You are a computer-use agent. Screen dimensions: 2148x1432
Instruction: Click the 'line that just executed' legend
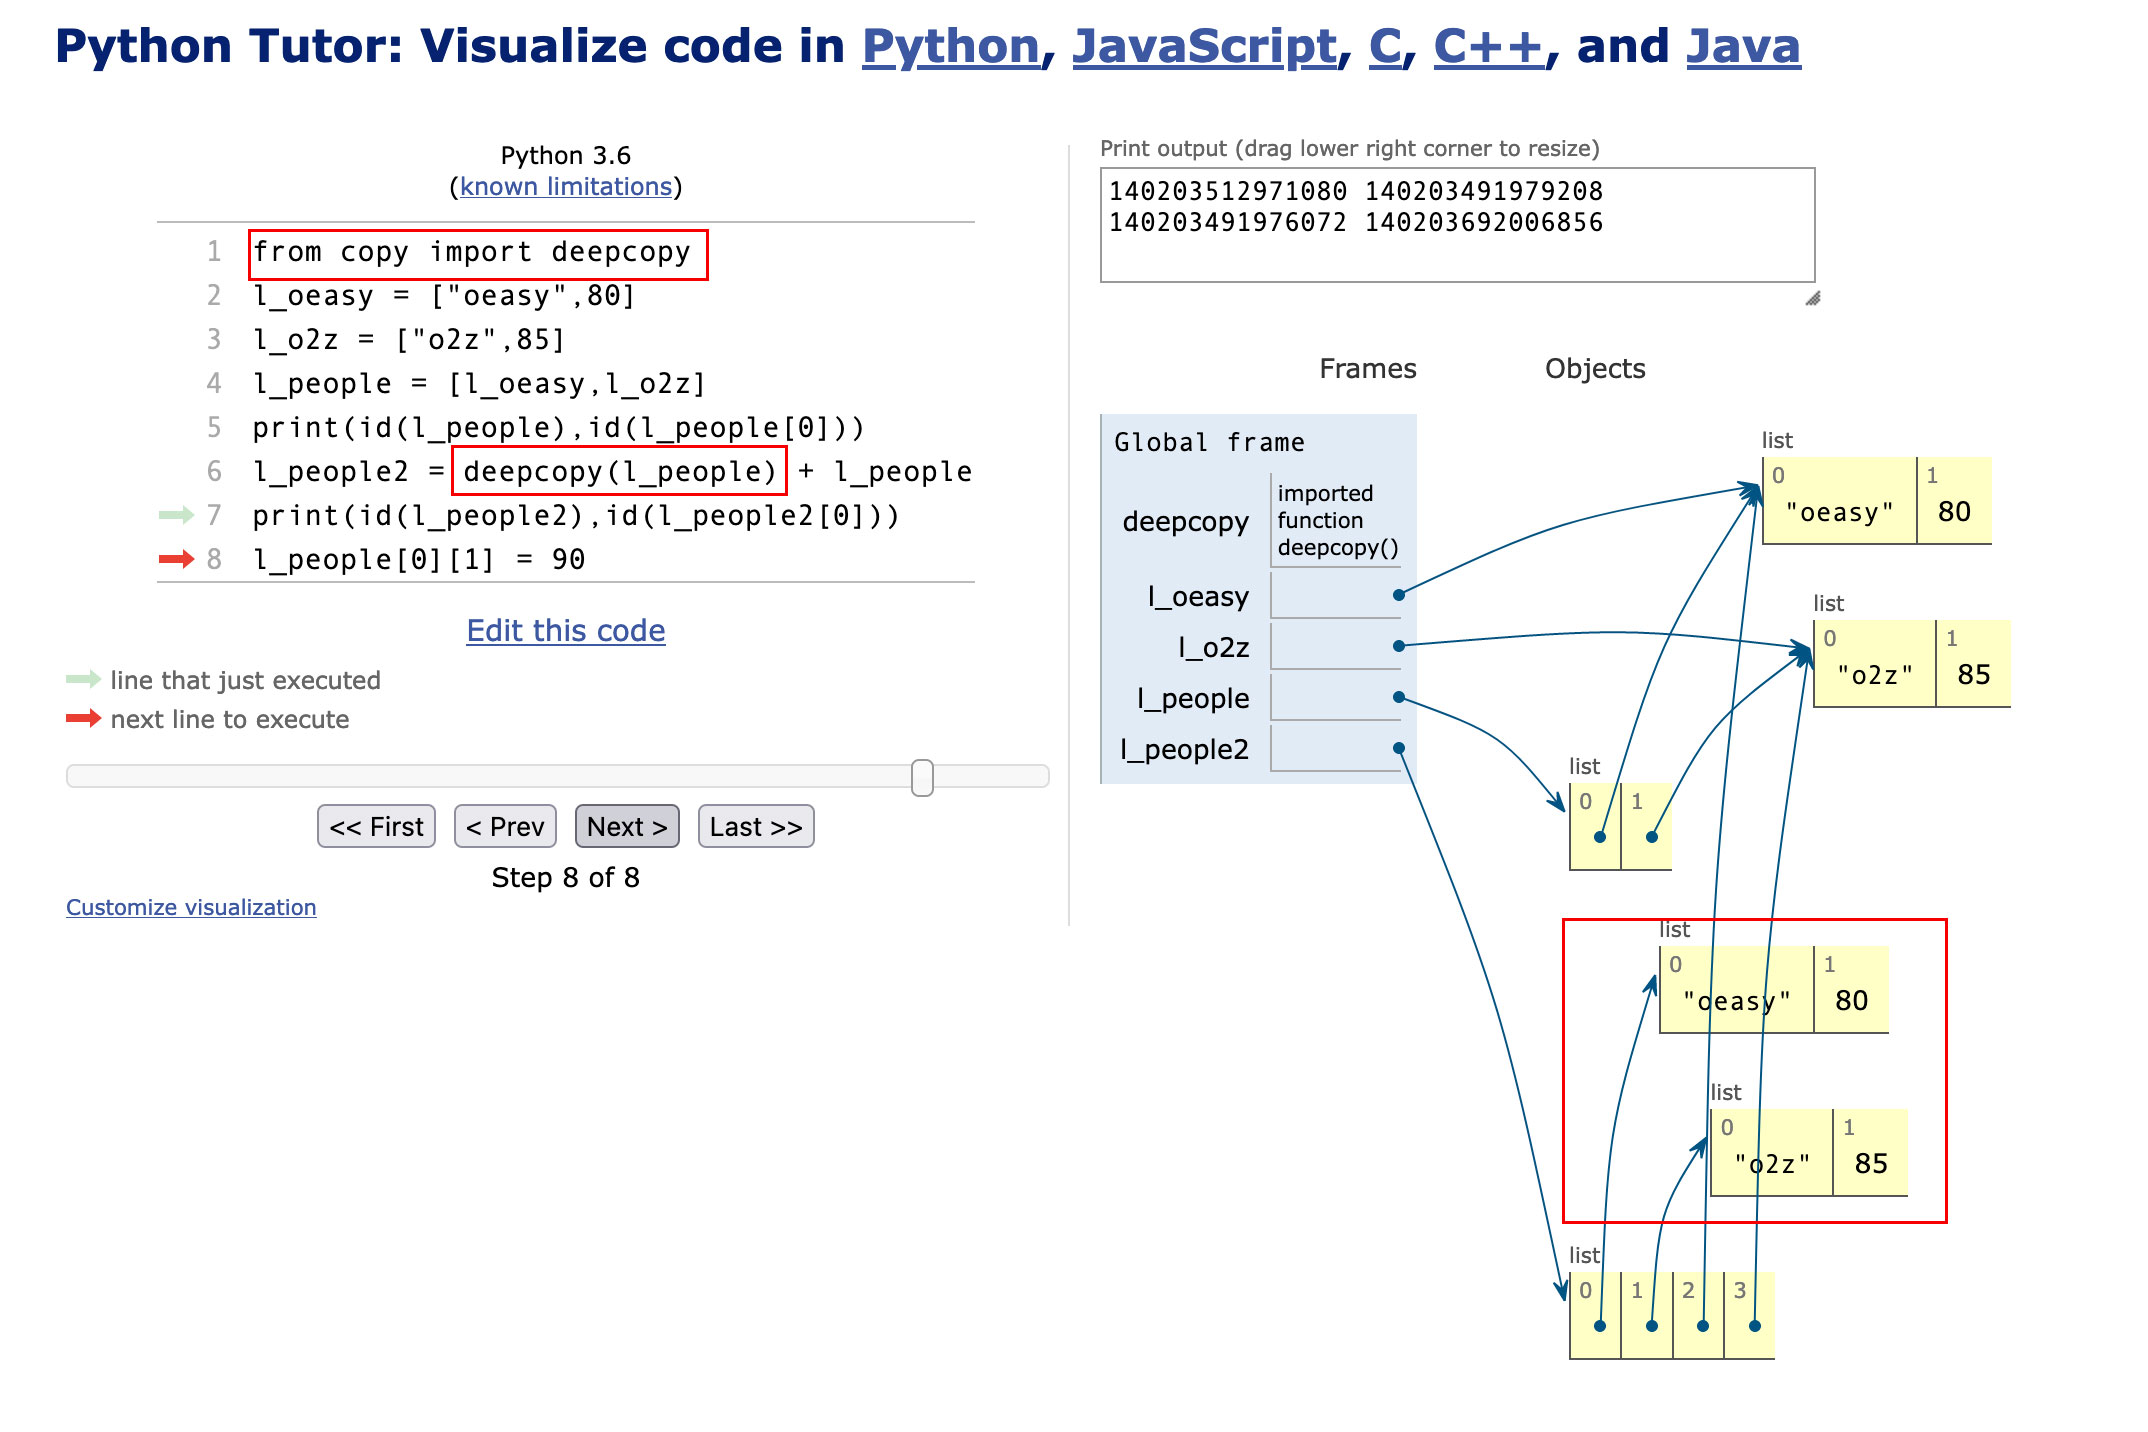(245, 681)
